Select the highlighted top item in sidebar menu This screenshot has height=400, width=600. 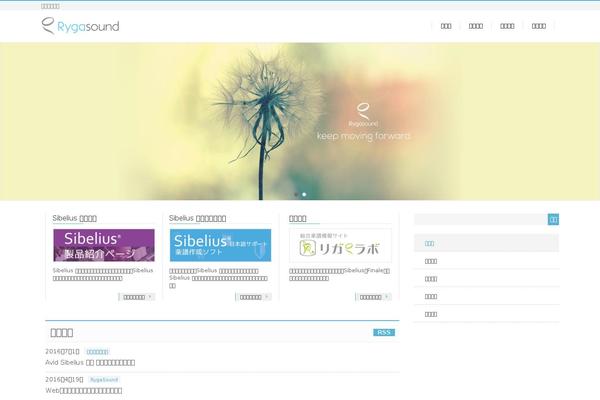[x=486, y=243]
